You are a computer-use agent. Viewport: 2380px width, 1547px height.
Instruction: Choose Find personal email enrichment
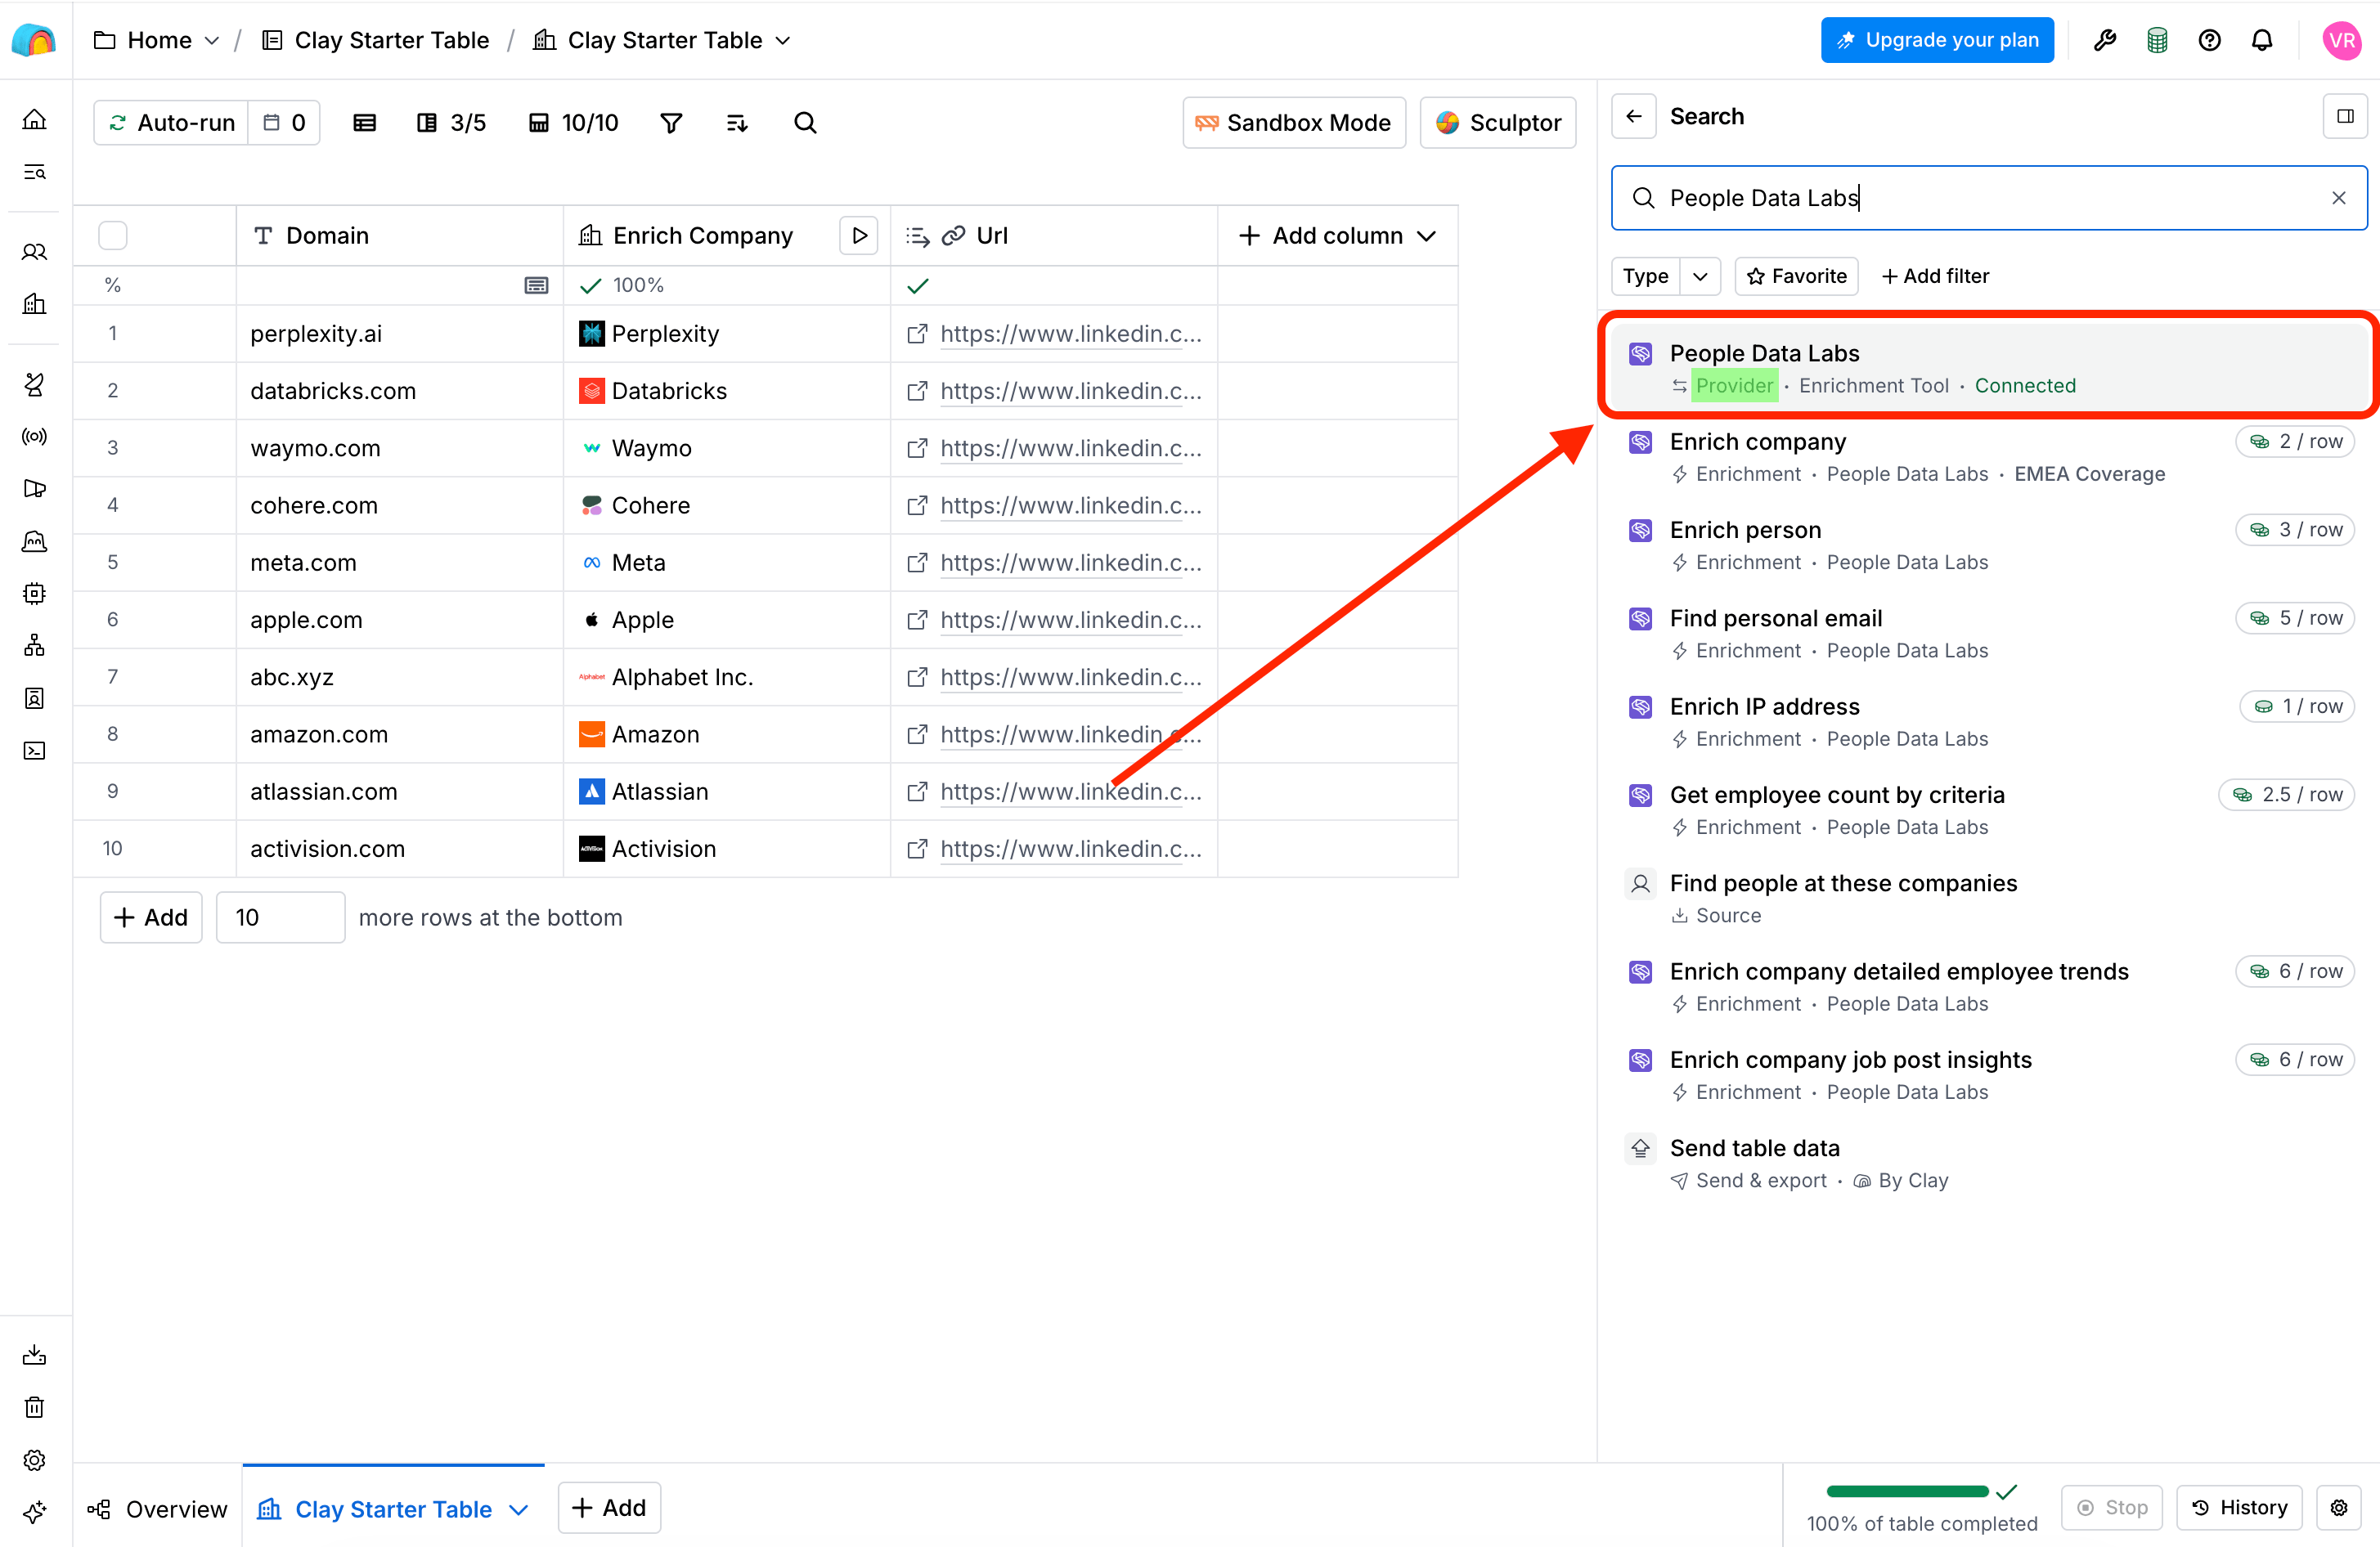click(x=1988, y=633)
